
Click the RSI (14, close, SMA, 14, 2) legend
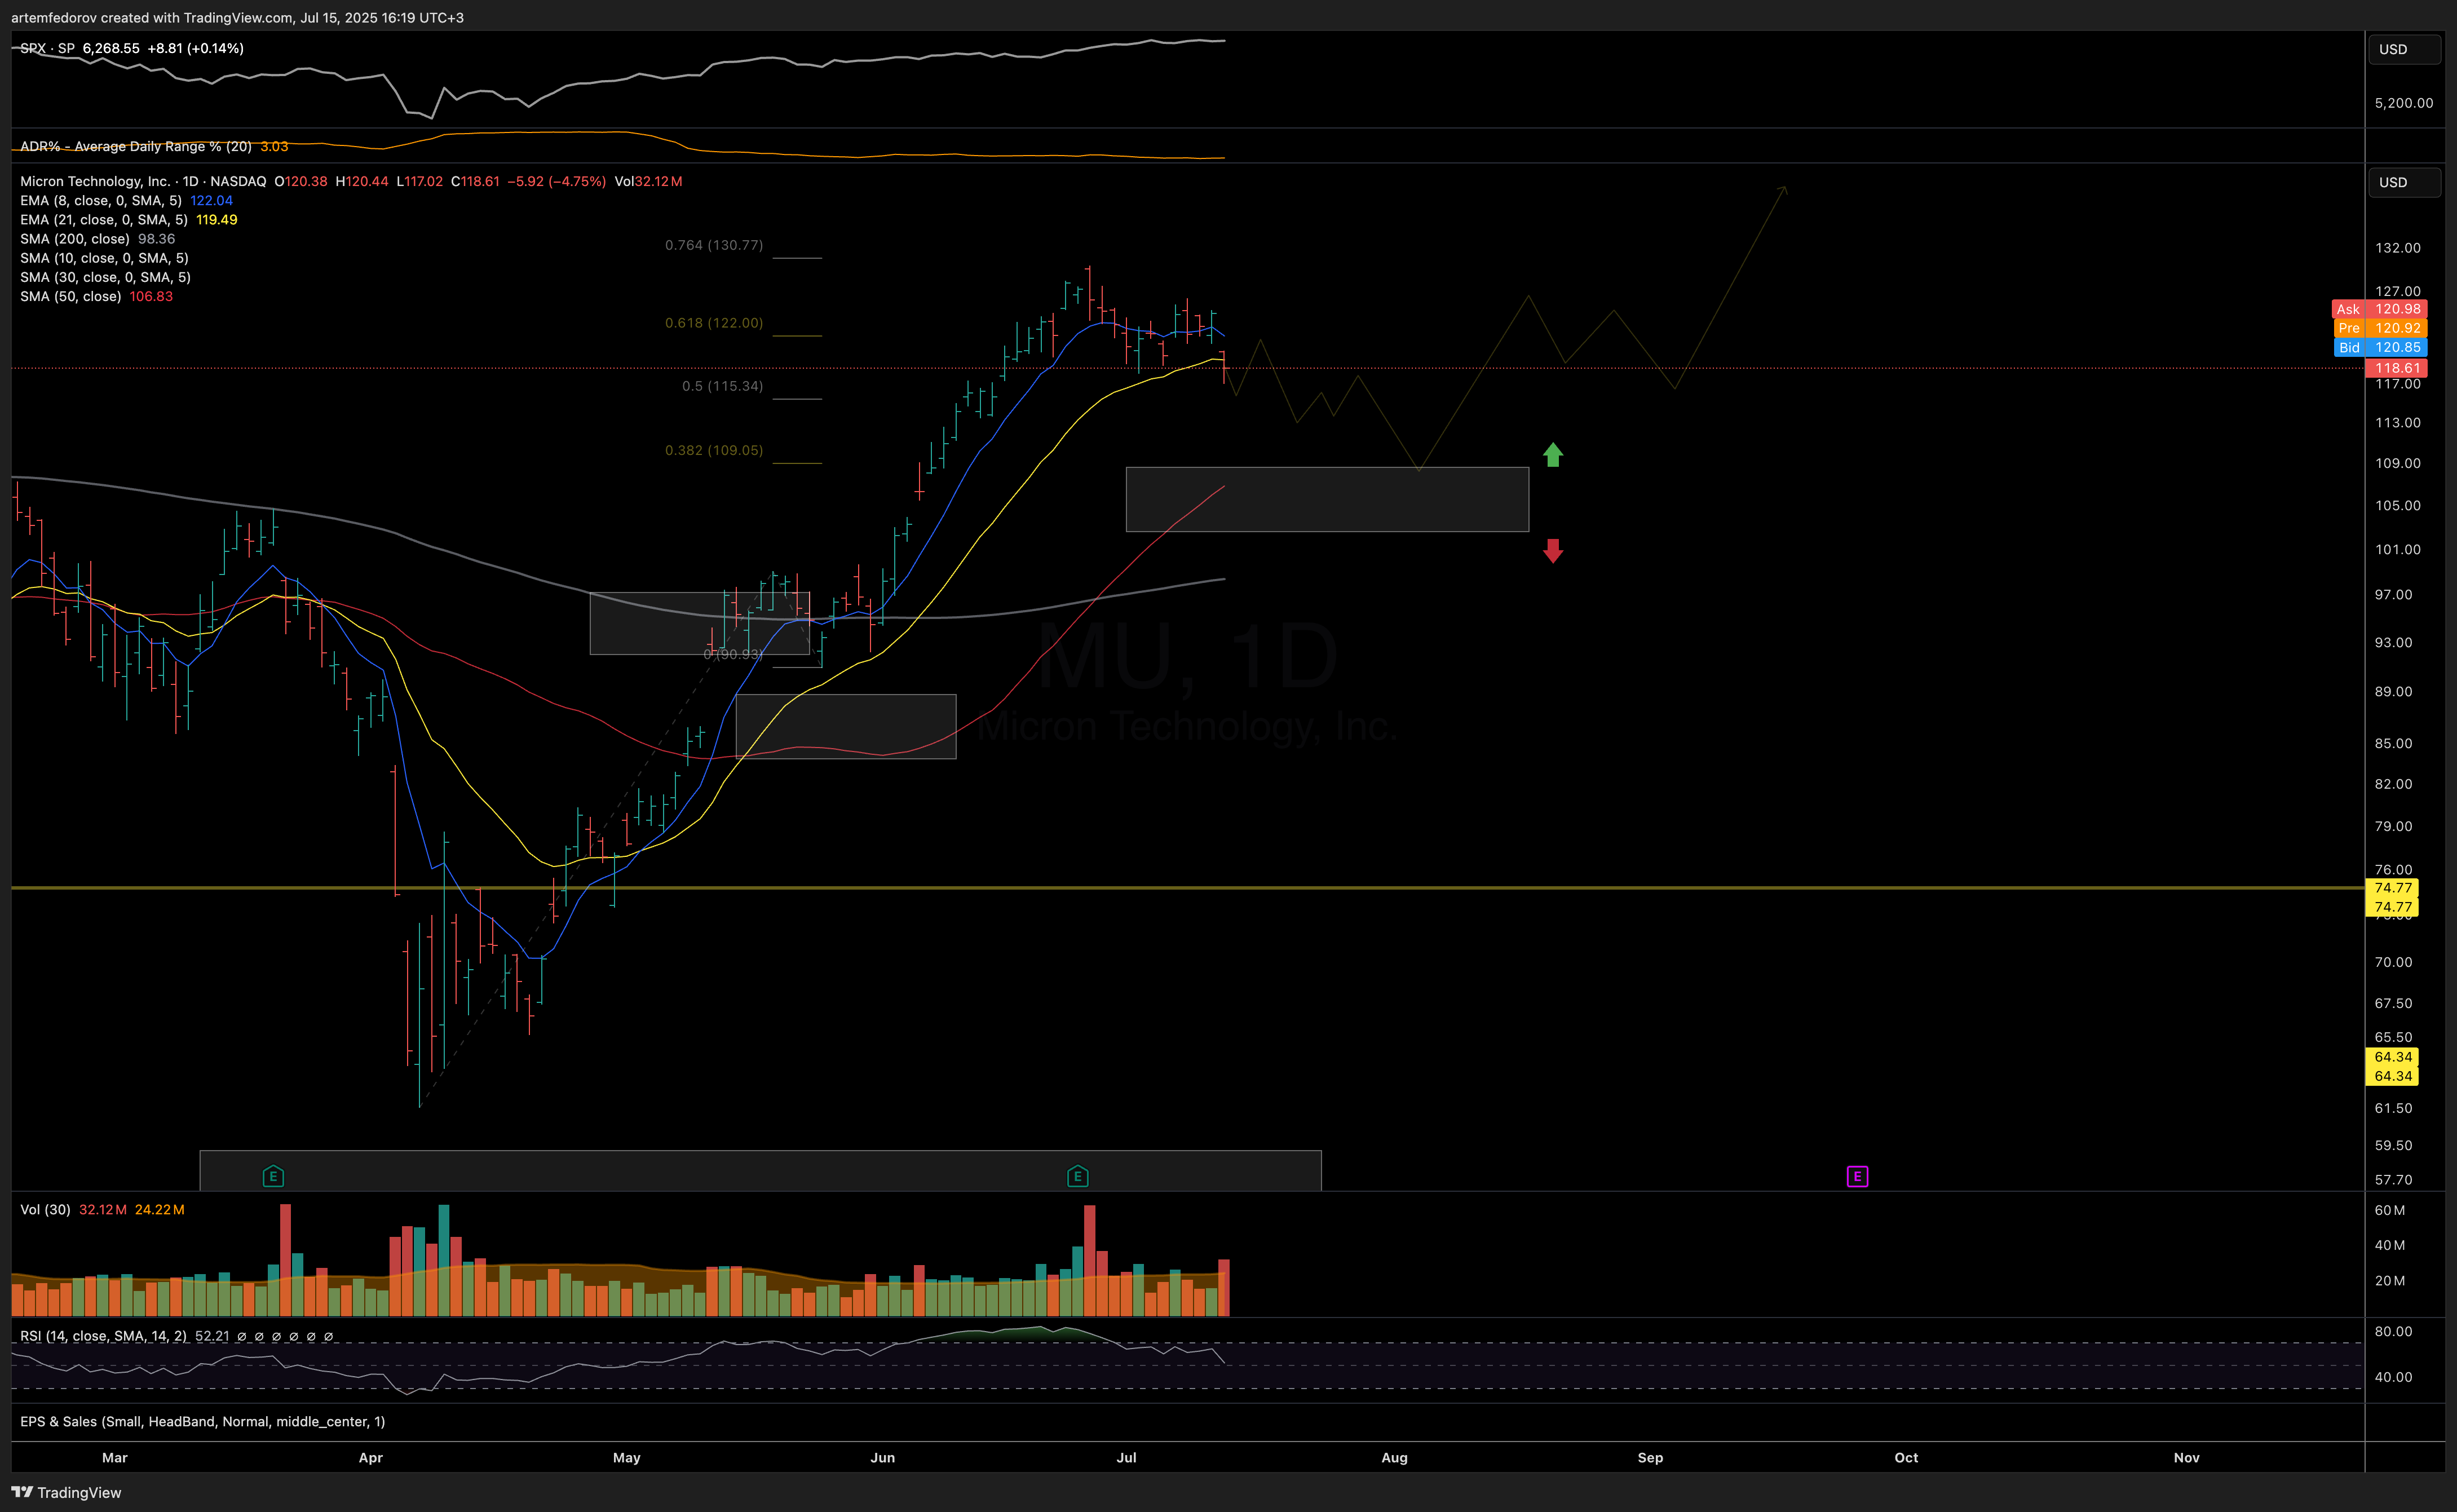103,1336
